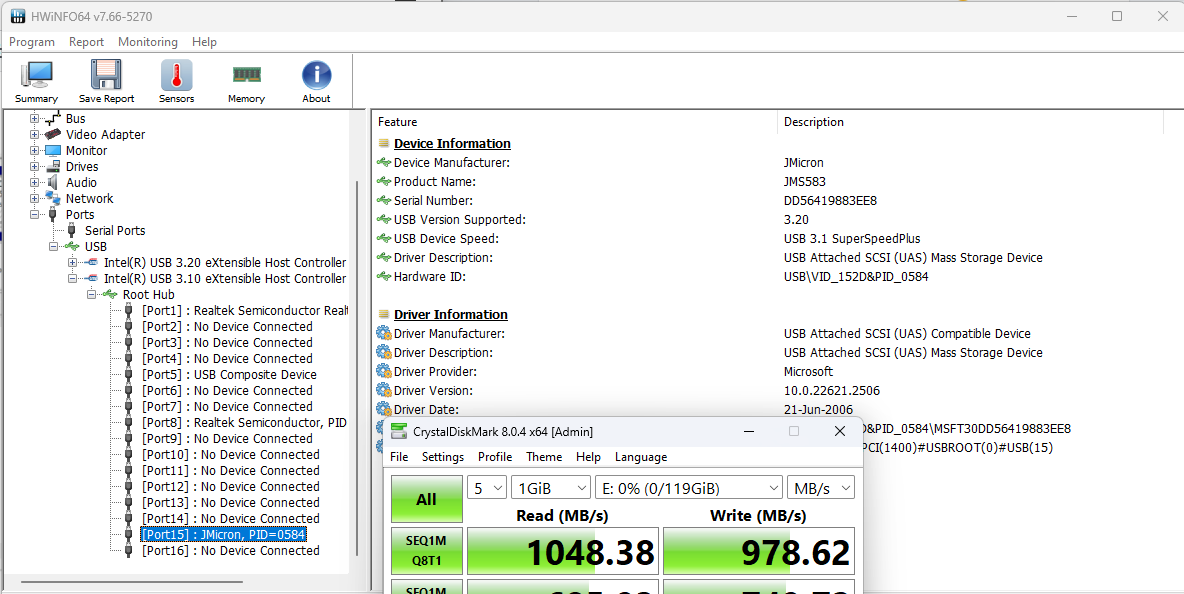
Task: Click the HWiNFO64 title bar app icon
Action: pyautogui.click(x=17, y=16)
